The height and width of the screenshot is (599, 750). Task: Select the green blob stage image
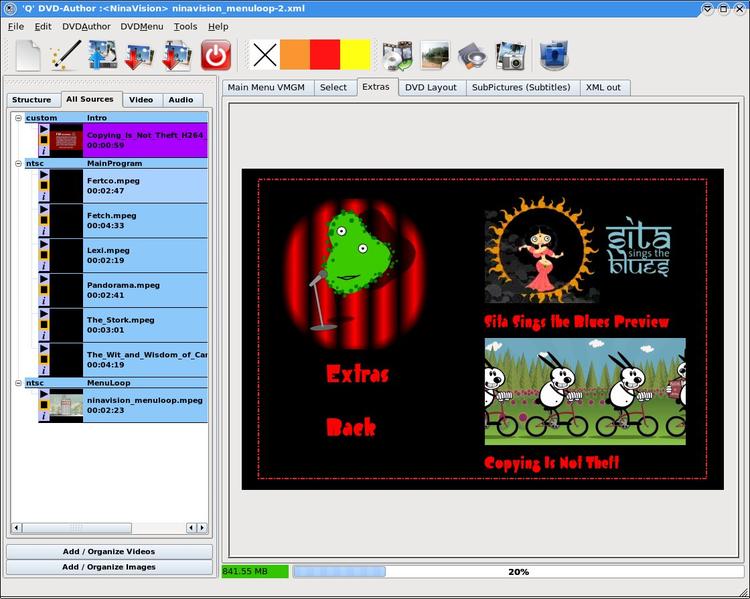(353, 274)
